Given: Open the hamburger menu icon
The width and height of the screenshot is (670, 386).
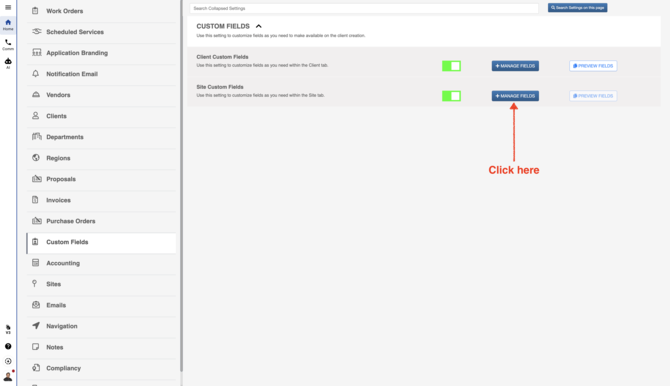Looking at the screenshot, I should (x=8, y=7).
